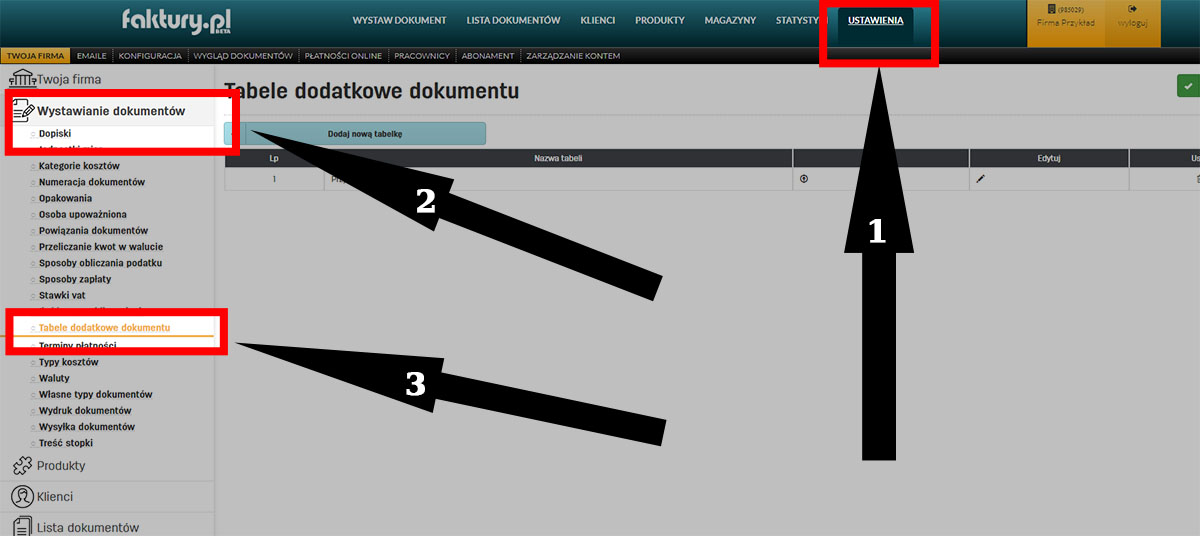This screenshot has width=1200, height=536.
Task: Open Lista dokumentów in top navigation
Action: coord(513,20)
